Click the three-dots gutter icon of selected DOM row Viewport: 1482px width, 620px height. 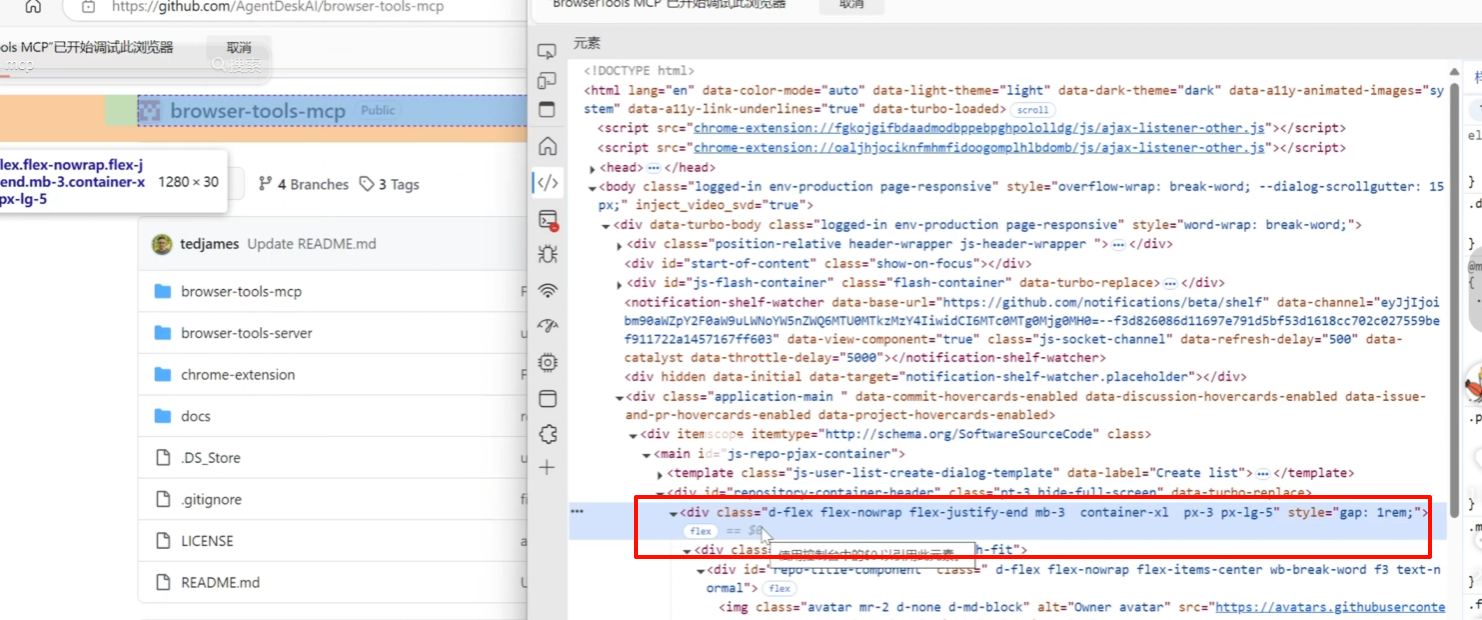(x=577, y=511)
